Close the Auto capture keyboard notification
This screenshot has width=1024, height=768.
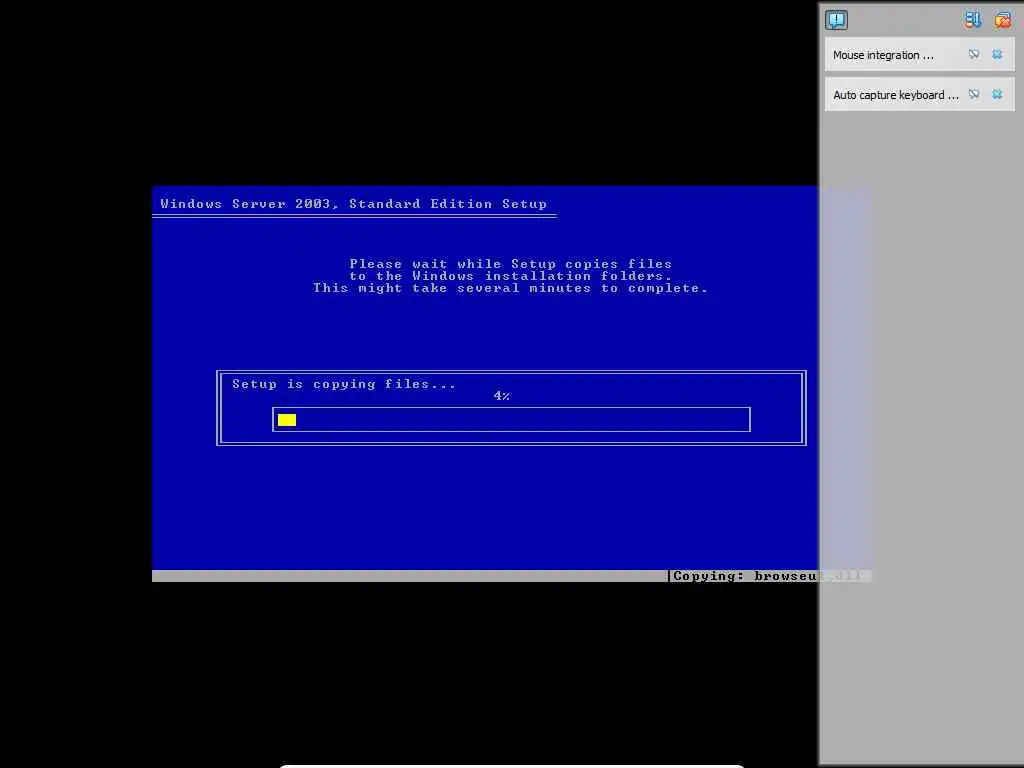tap(997, 94)
